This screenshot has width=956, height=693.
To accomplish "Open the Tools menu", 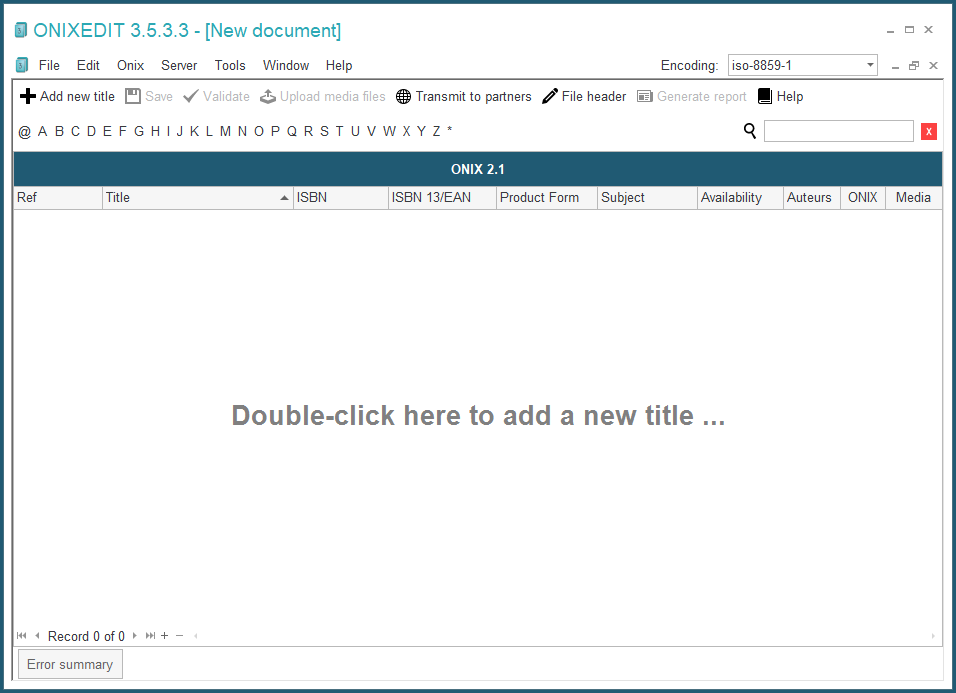I will click(x=230, y=65).
